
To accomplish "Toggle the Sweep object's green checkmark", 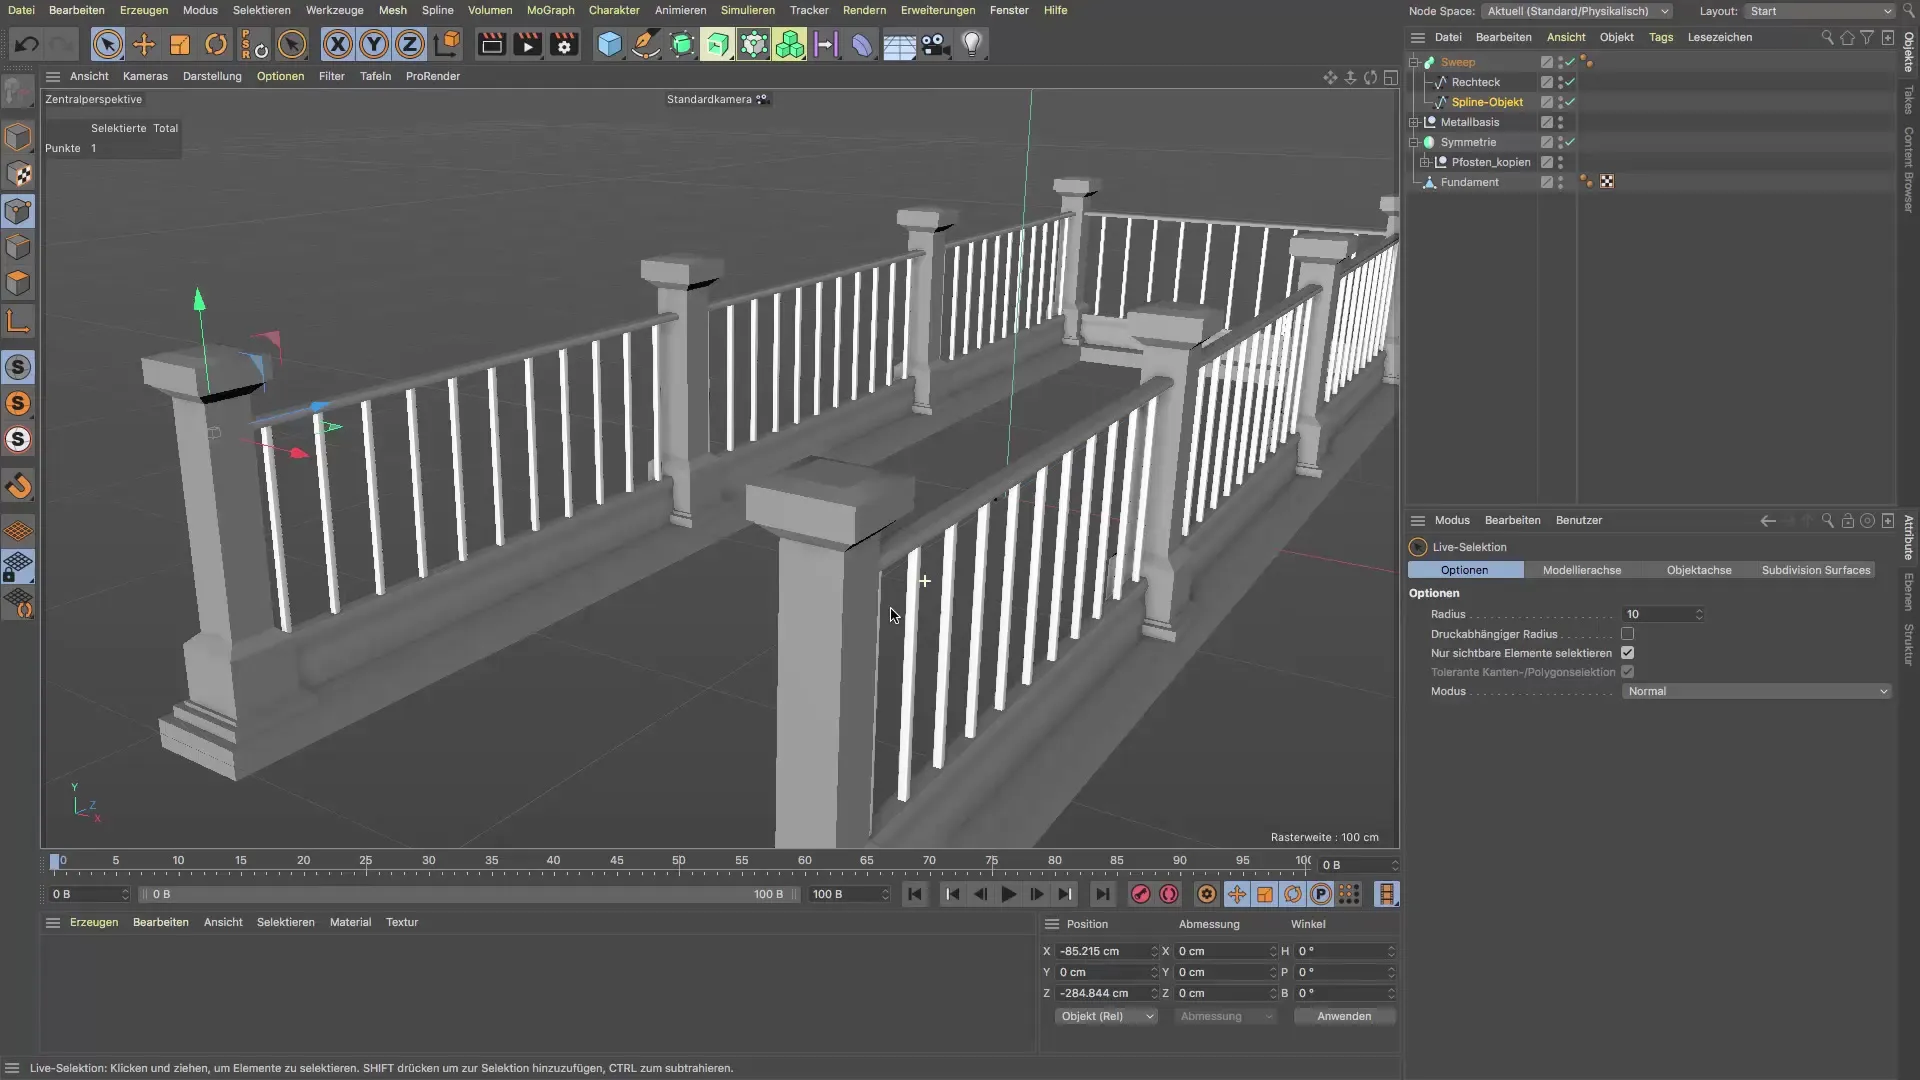I will point(1570,62).
